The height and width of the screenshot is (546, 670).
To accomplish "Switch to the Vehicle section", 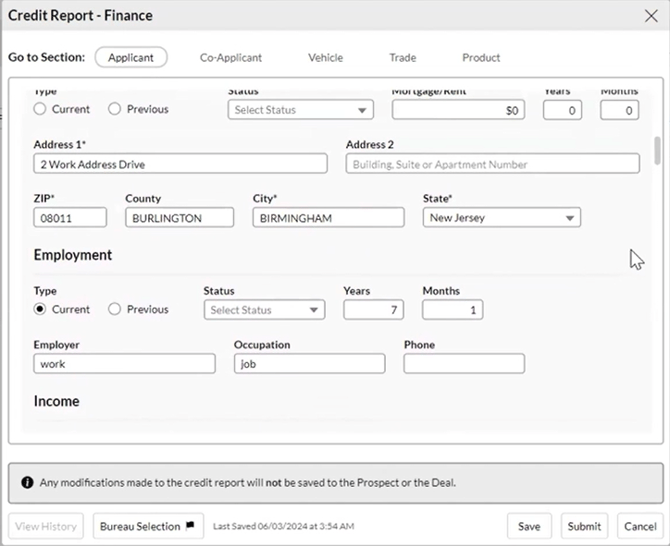I will pyautogui.click(x=325, y=58).
